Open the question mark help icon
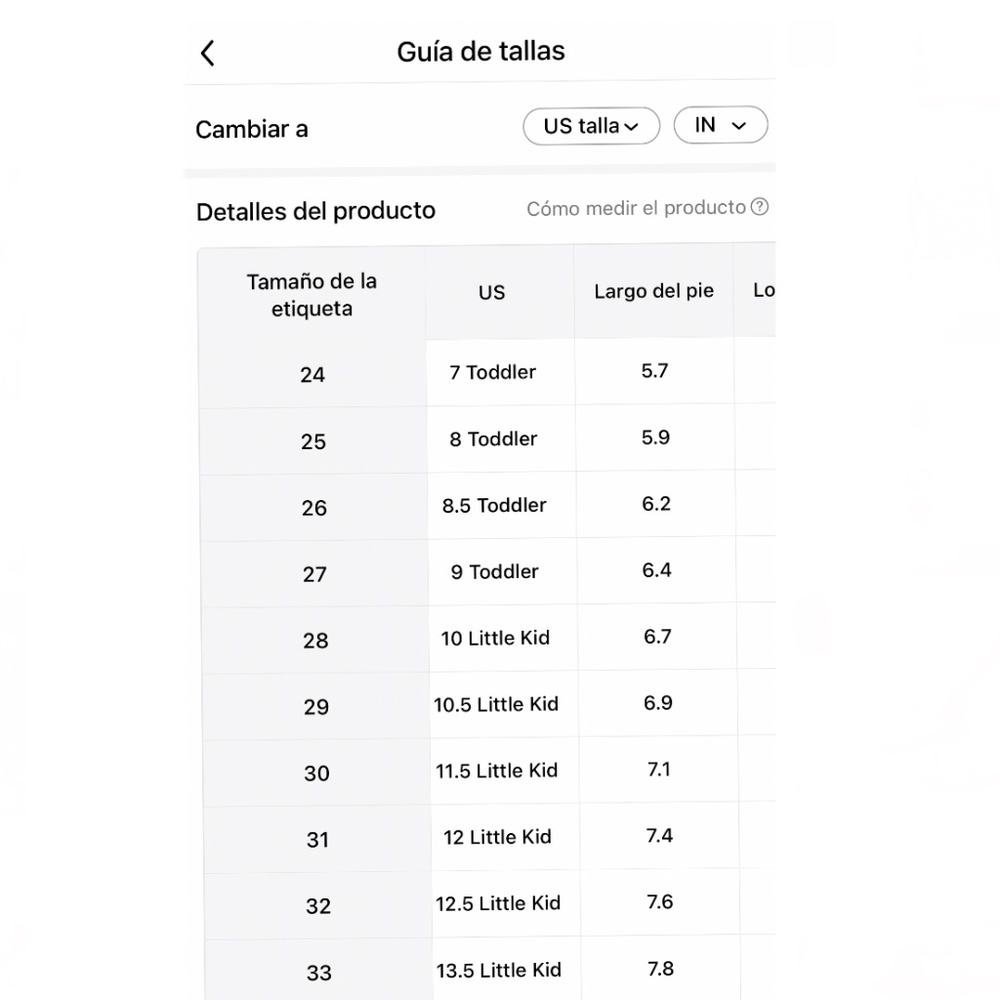1000x1000 pixels. click(x=759, y=207)
